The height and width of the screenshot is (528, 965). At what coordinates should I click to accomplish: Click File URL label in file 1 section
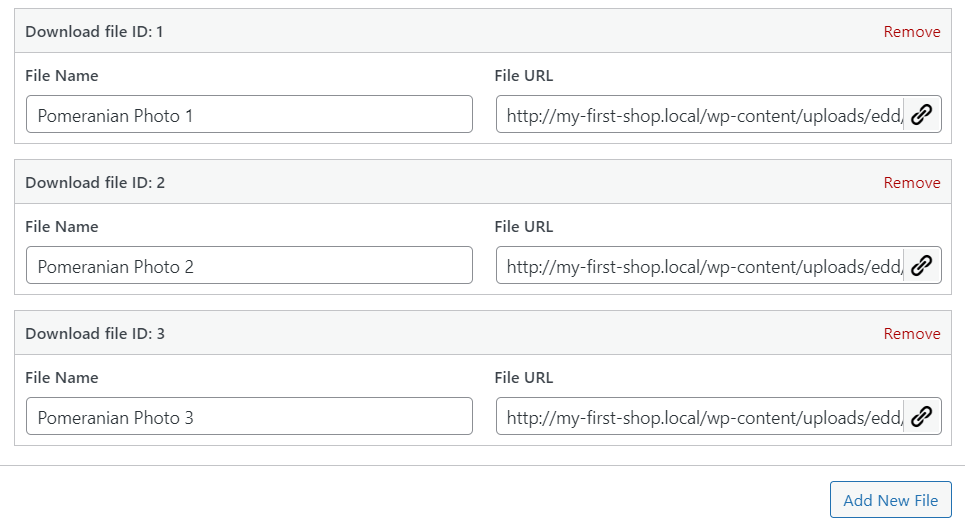tap(524, 76)
